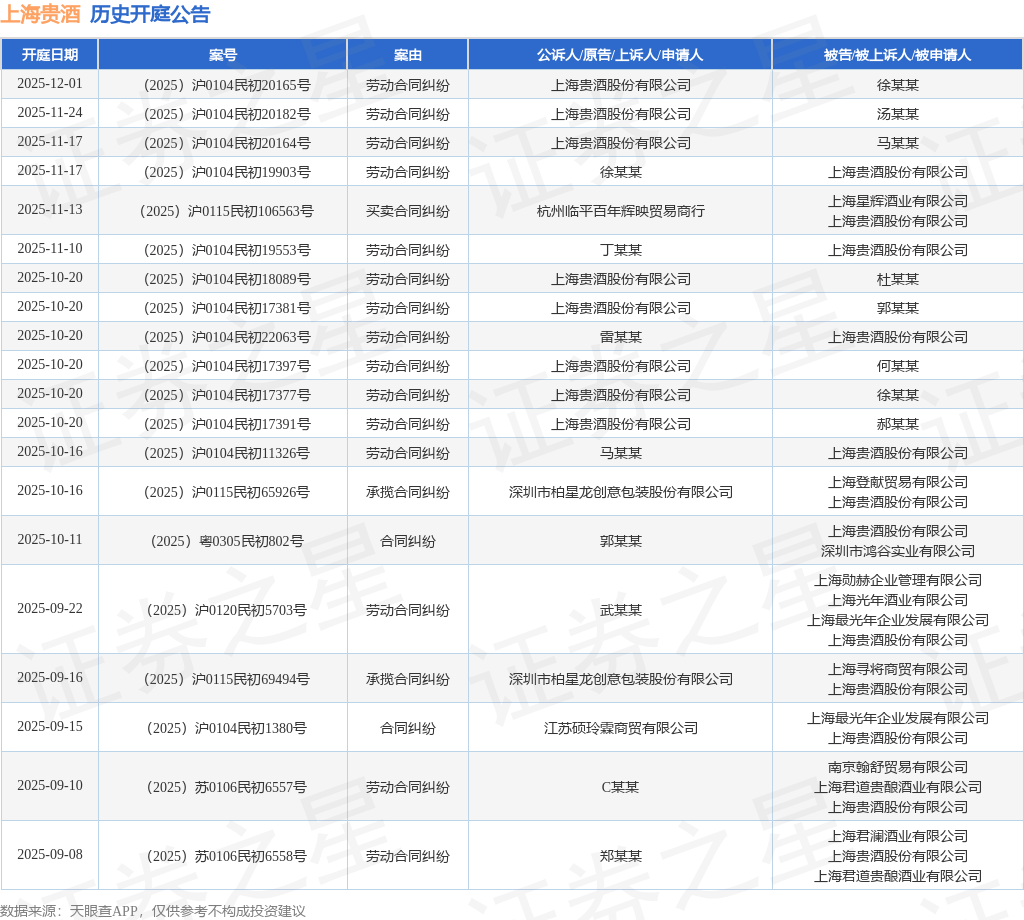The height and width of the screenshot is (920, 1024).
Task: Click plaintiff 武某某
Action: [x=620, y=610]
